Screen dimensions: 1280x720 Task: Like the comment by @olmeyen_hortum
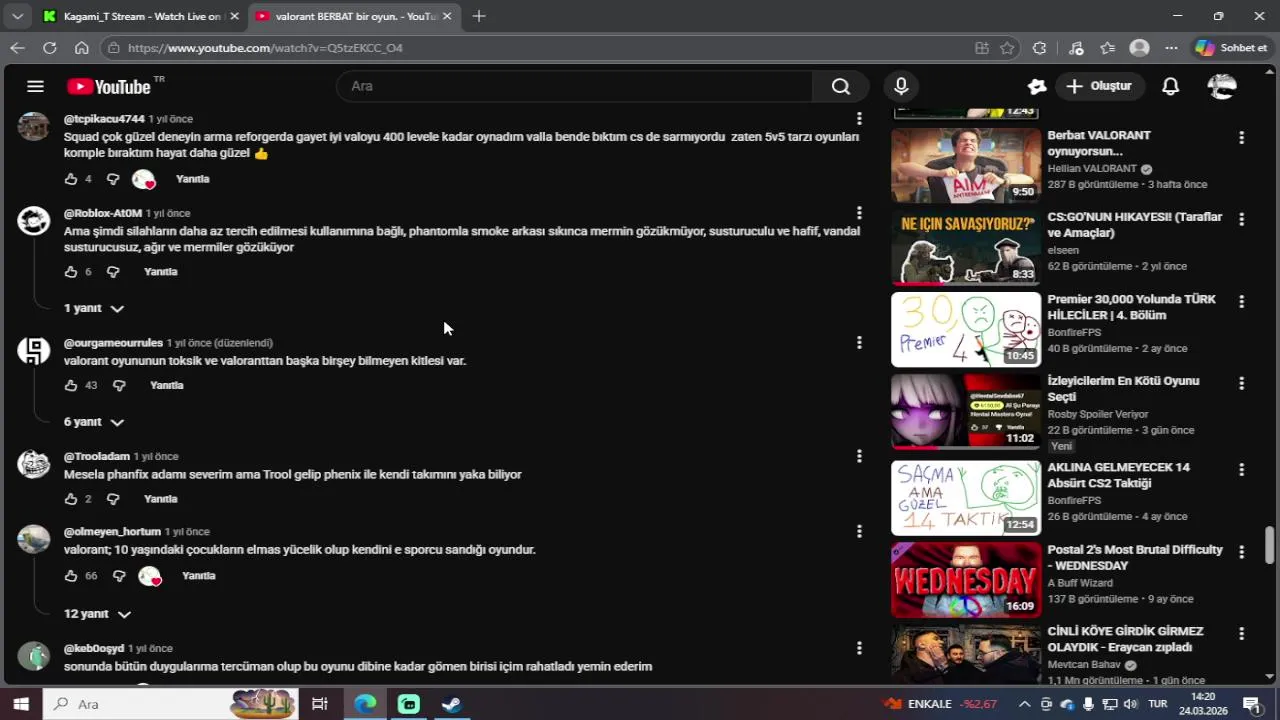coord(71,576)
